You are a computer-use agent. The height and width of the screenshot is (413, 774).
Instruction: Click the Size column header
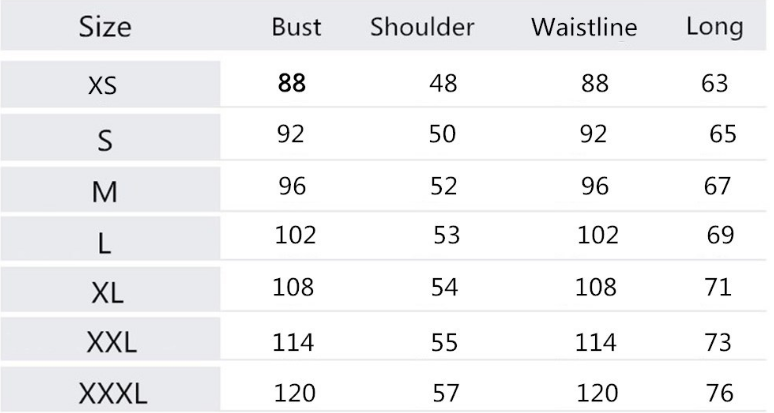pos(104,27)
